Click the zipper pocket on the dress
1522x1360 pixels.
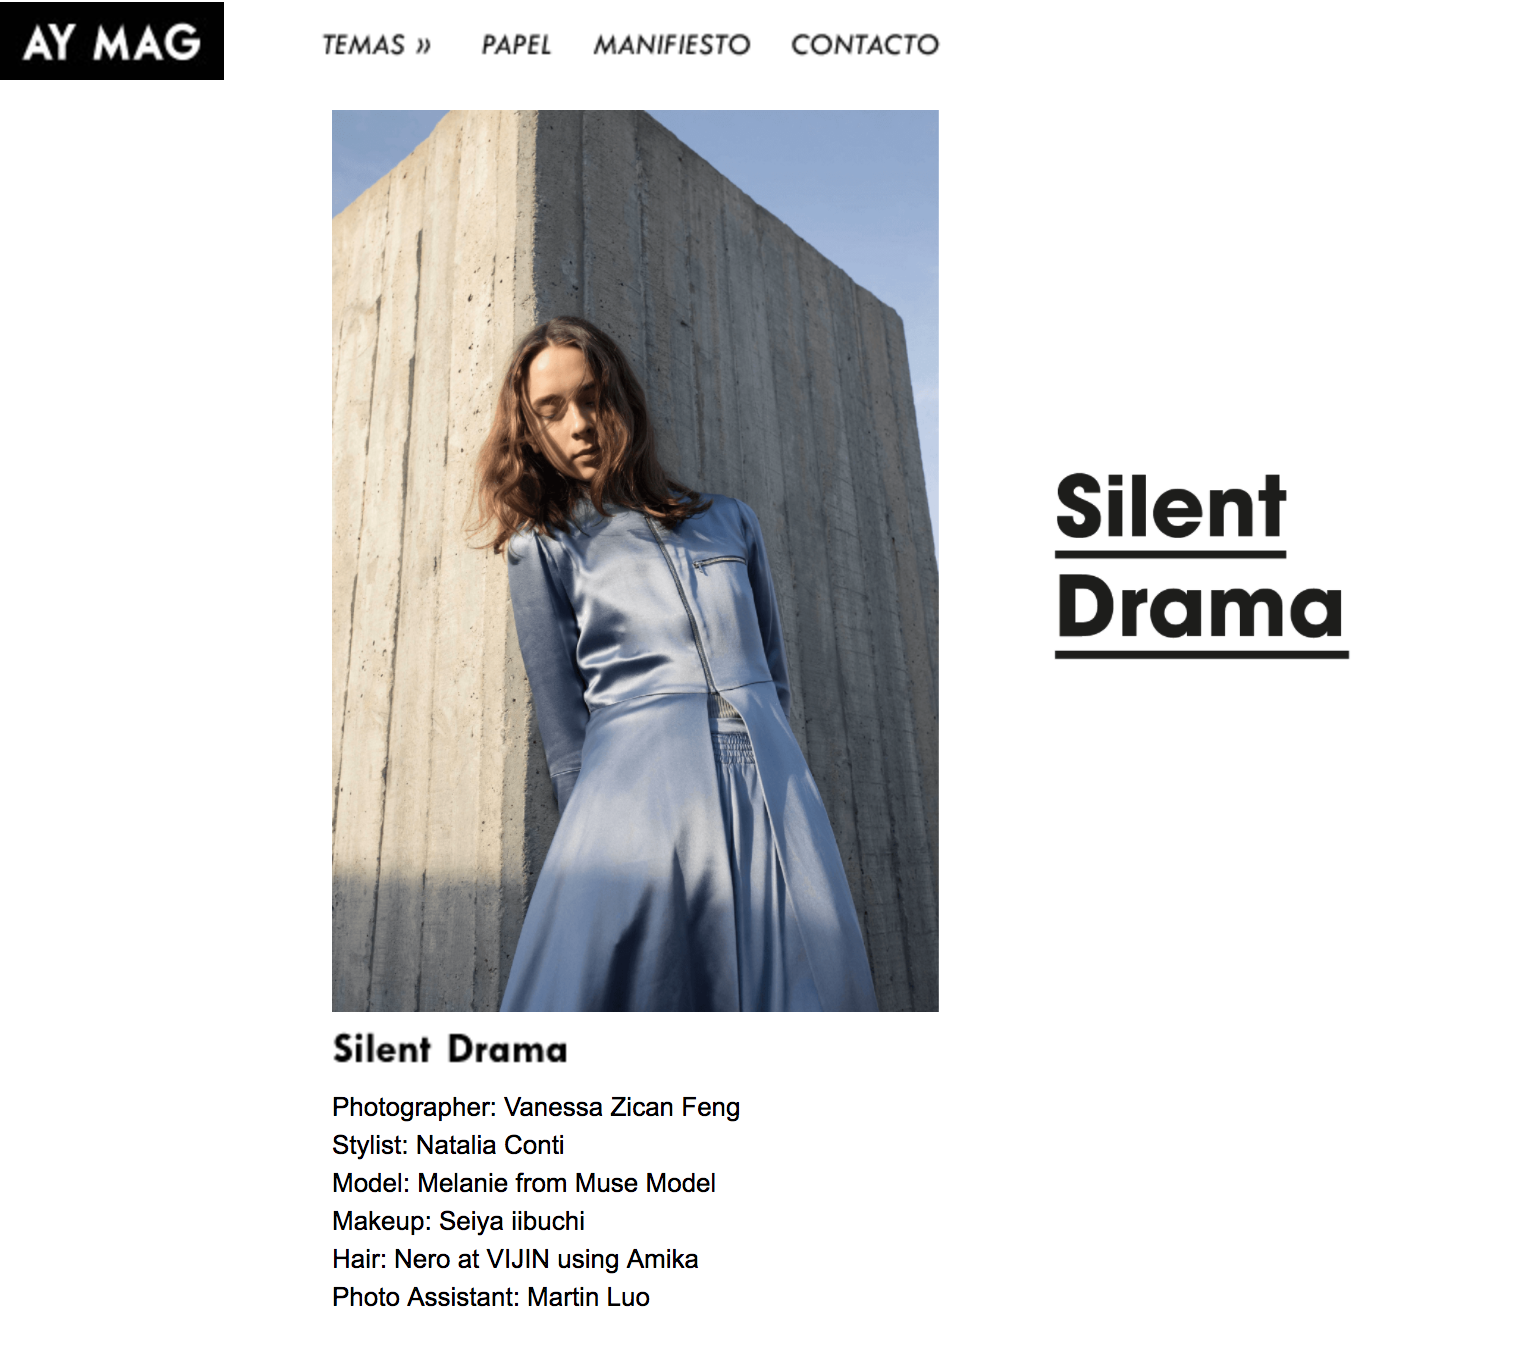720,563
